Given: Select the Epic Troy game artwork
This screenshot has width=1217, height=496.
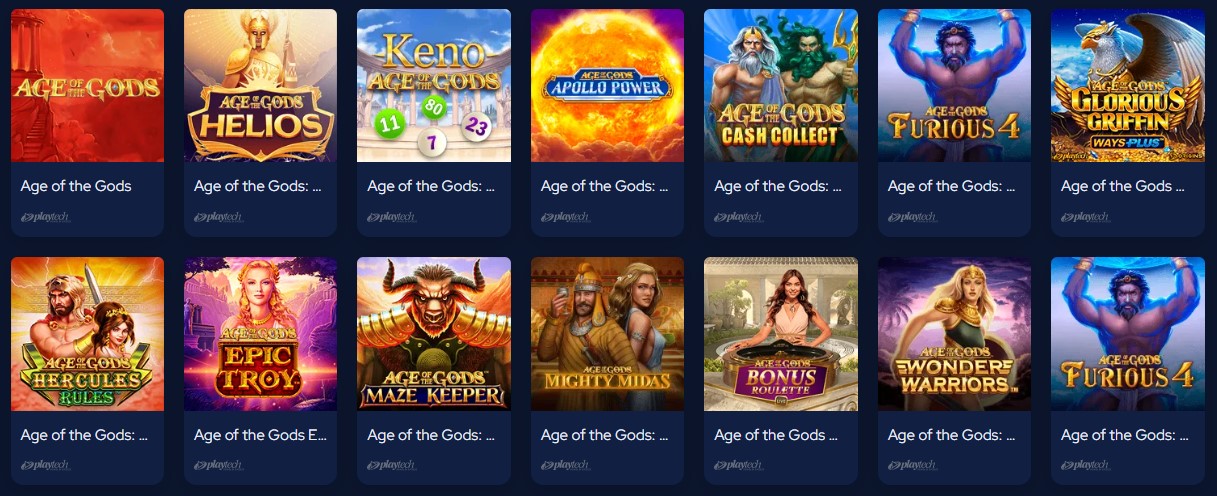Looking at the screenshot, I should click(x=260, y=334).
